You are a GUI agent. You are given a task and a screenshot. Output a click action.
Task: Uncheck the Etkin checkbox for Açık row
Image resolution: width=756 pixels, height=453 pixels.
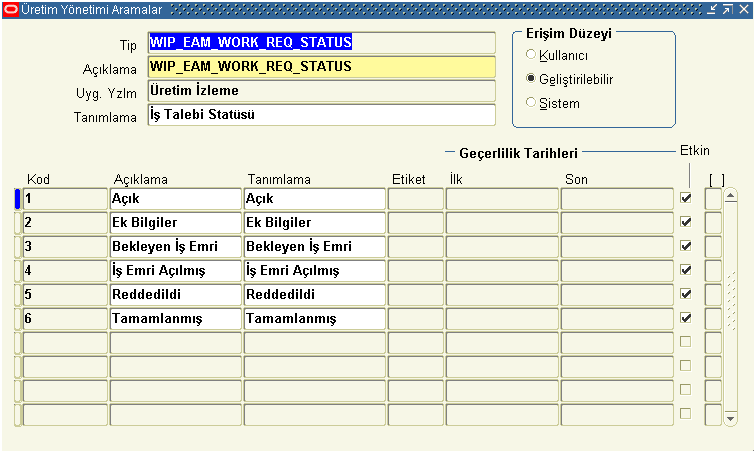686,198
